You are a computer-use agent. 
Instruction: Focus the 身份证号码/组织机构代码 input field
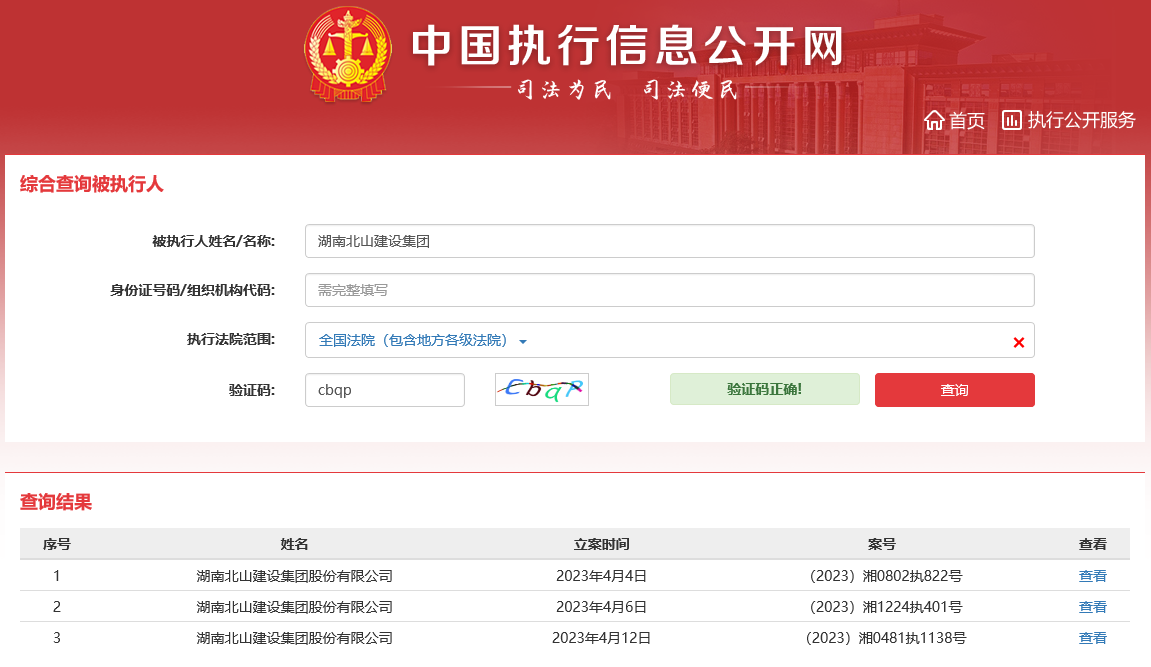[669, 290]
